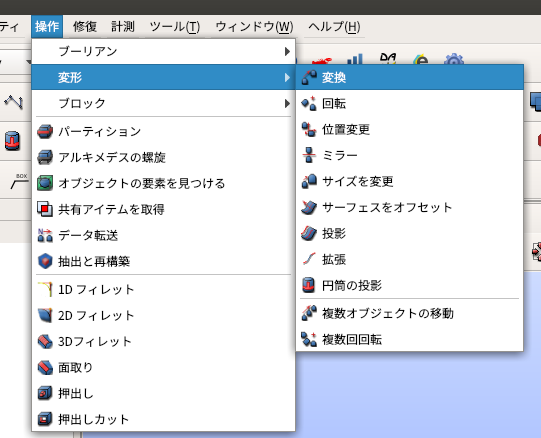Click the 複数オブジェクトの移動 icon
541x438 pixels.
pyautogui.click(x=309, y=313)
